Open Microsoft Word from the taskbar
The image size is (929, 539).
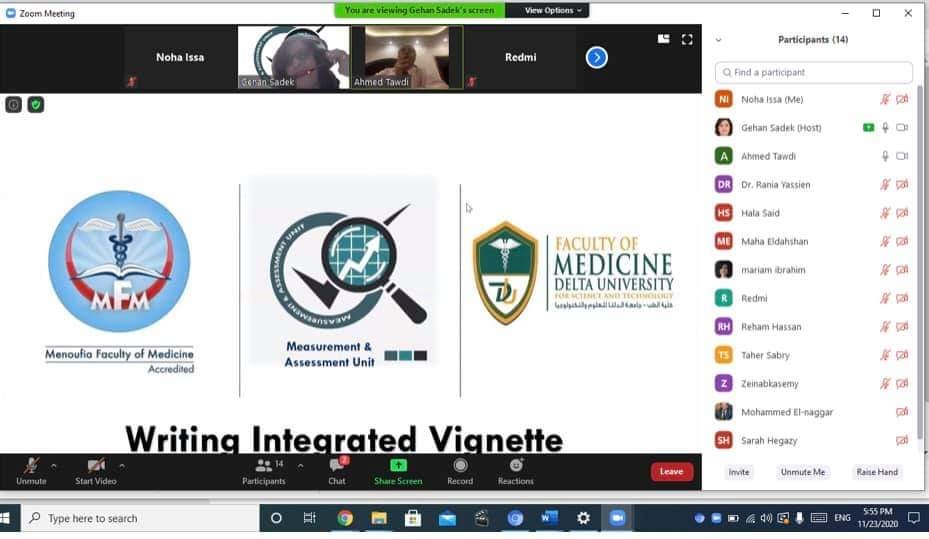tap(549, 518)
